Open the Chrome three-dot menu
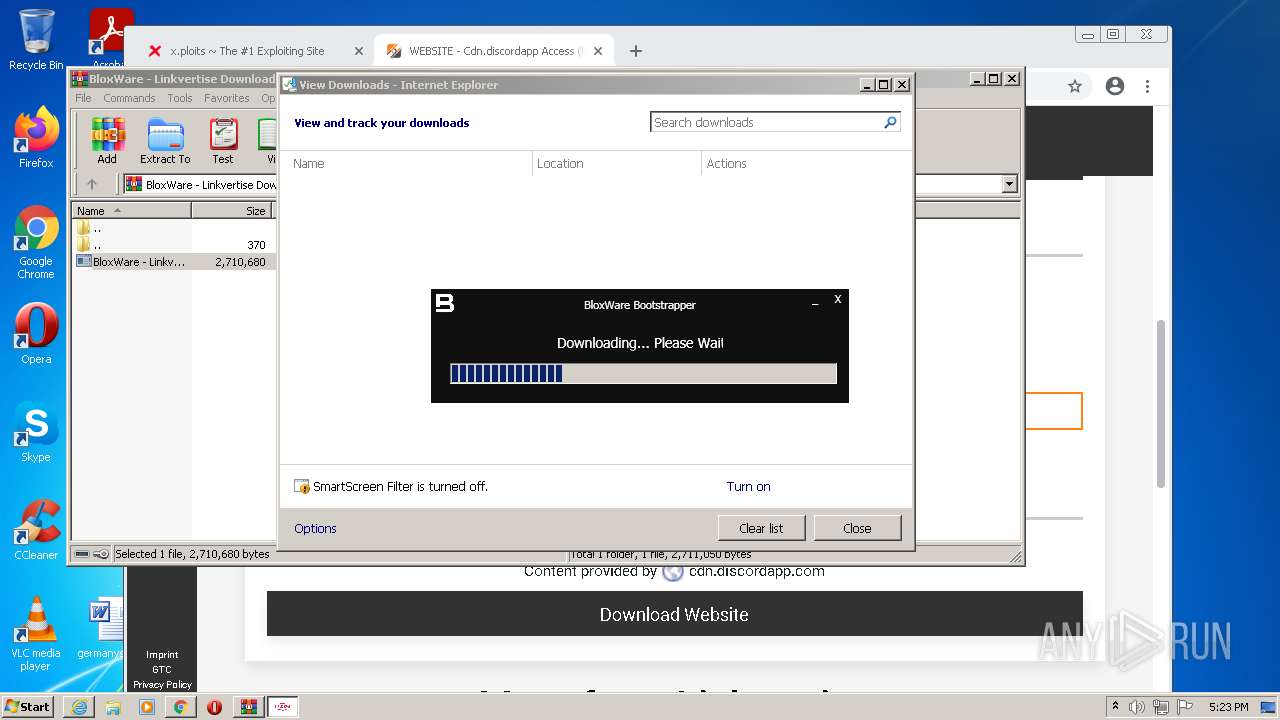The width and height of the screenshot is (1280, 720). pyautogui.click(x=1148, y=86)
